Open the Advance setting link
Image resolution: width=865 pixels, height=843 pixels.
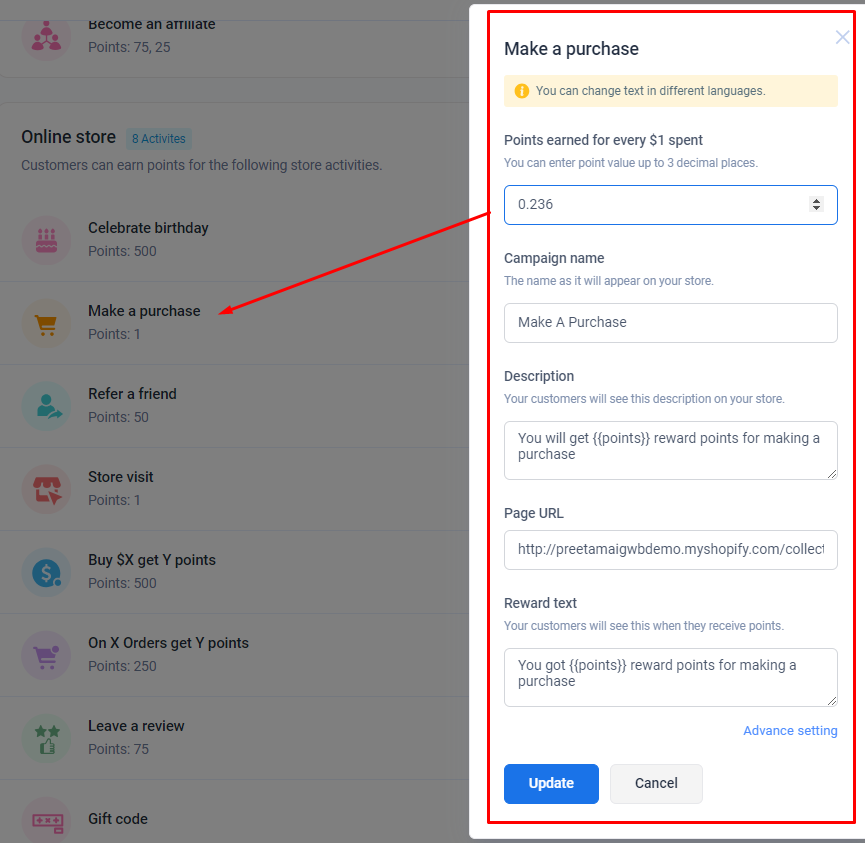tap(790, 730)
